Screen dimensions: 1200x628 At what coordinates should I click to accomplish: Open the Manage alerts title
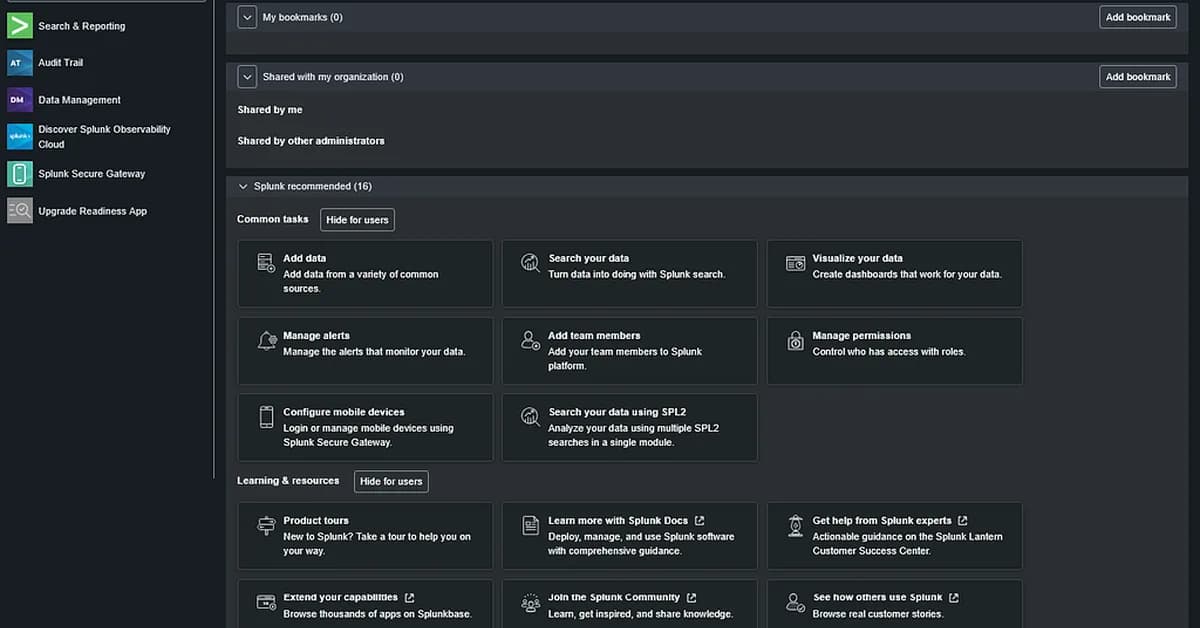(317, 336)
